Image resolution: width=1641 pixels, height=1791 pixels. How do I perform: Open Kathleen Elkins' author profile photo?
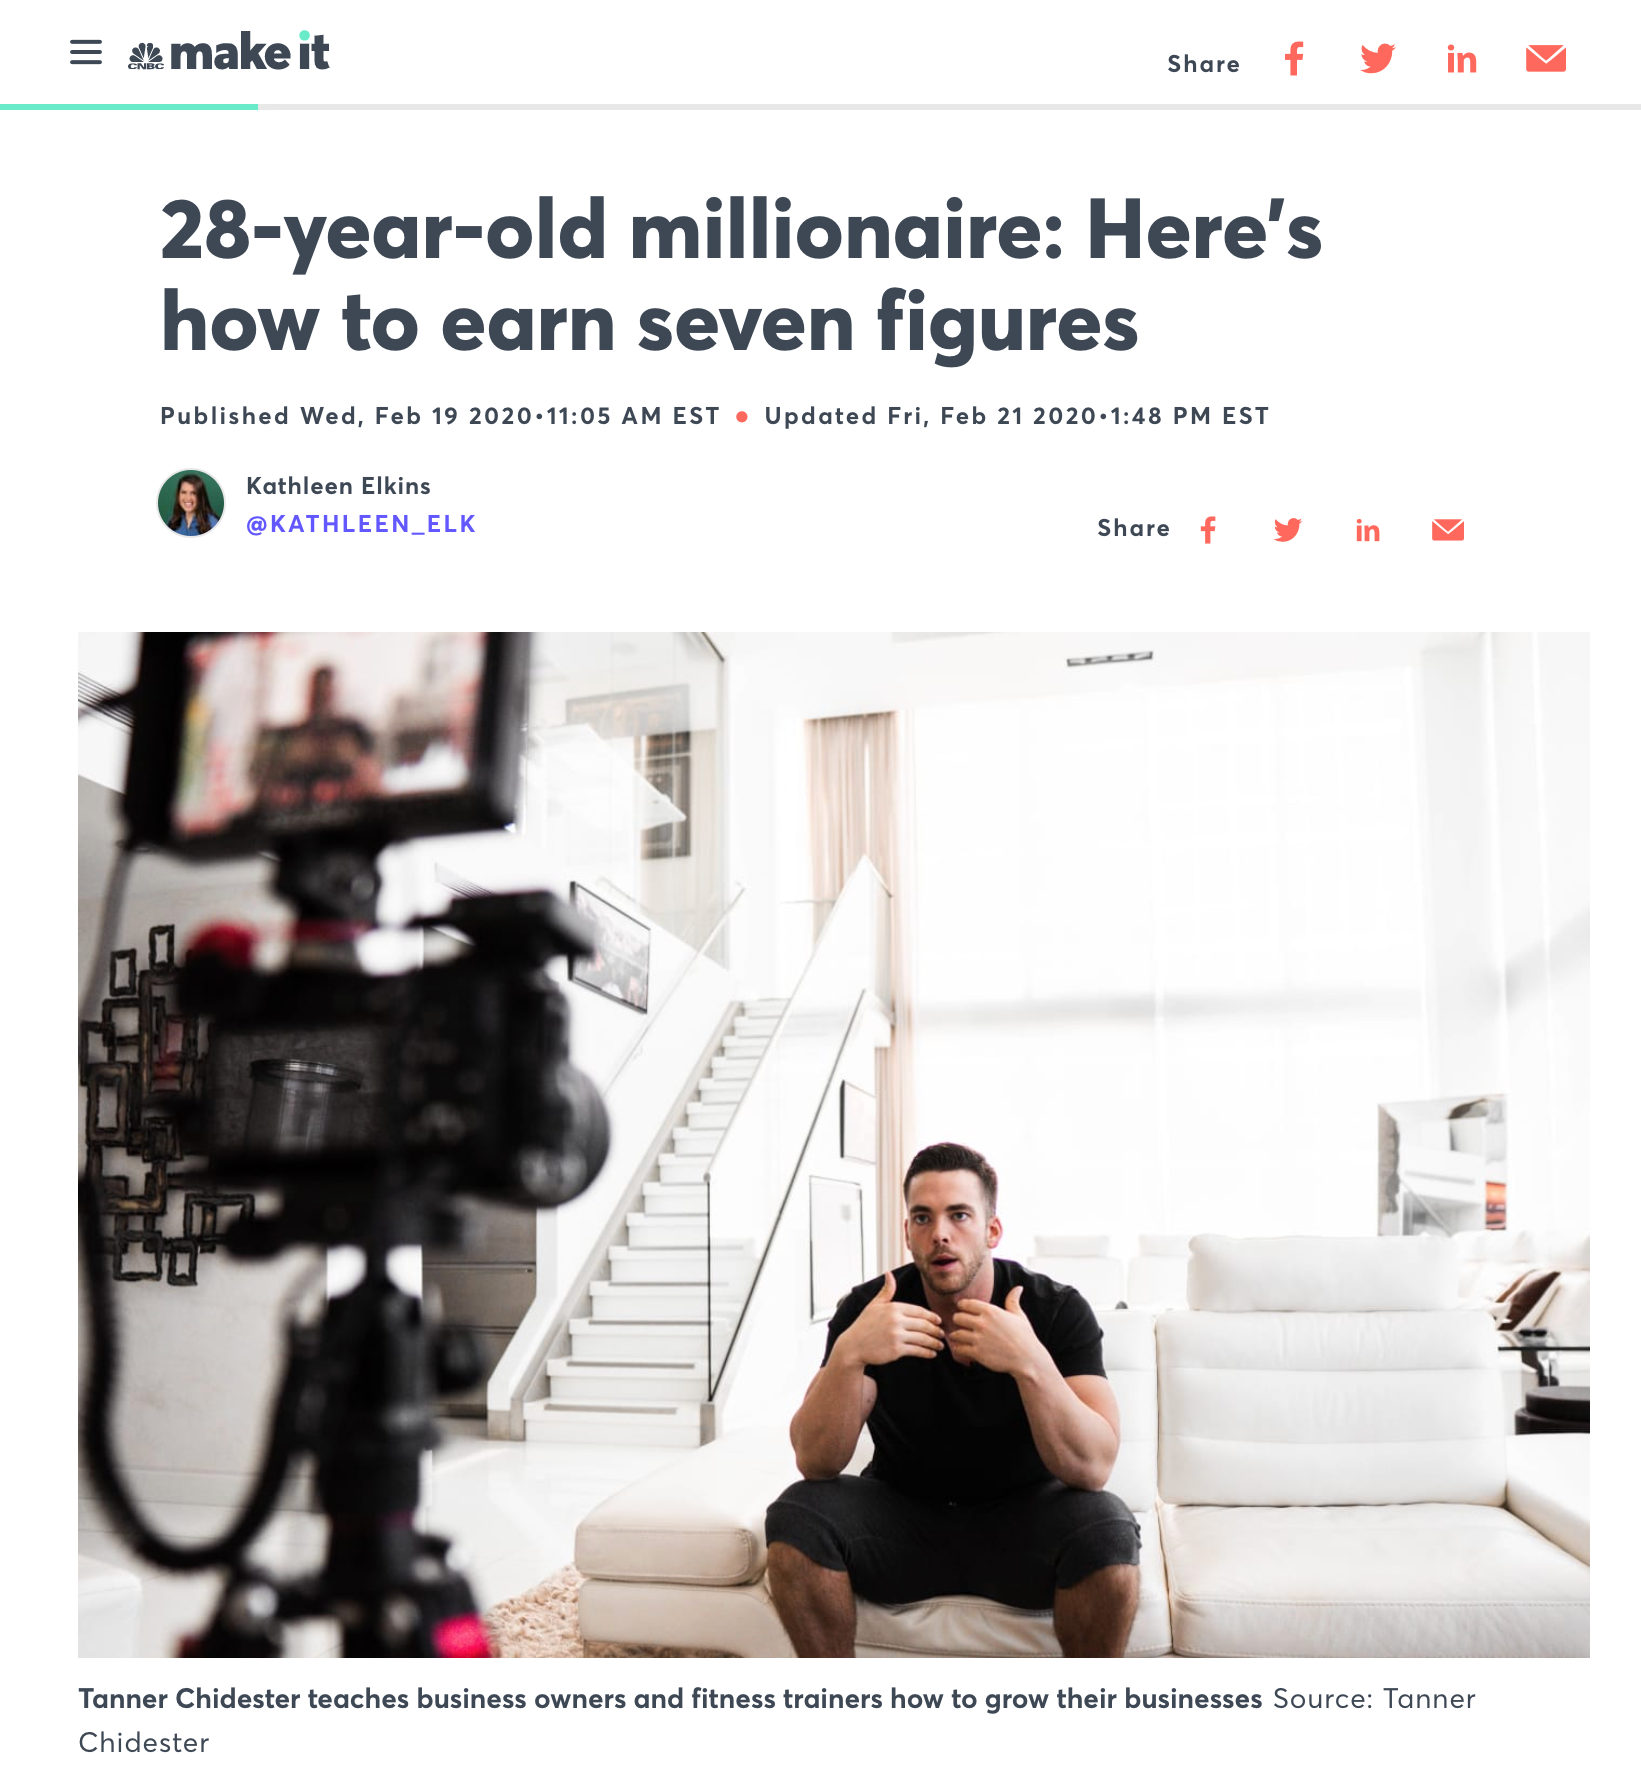191,503
